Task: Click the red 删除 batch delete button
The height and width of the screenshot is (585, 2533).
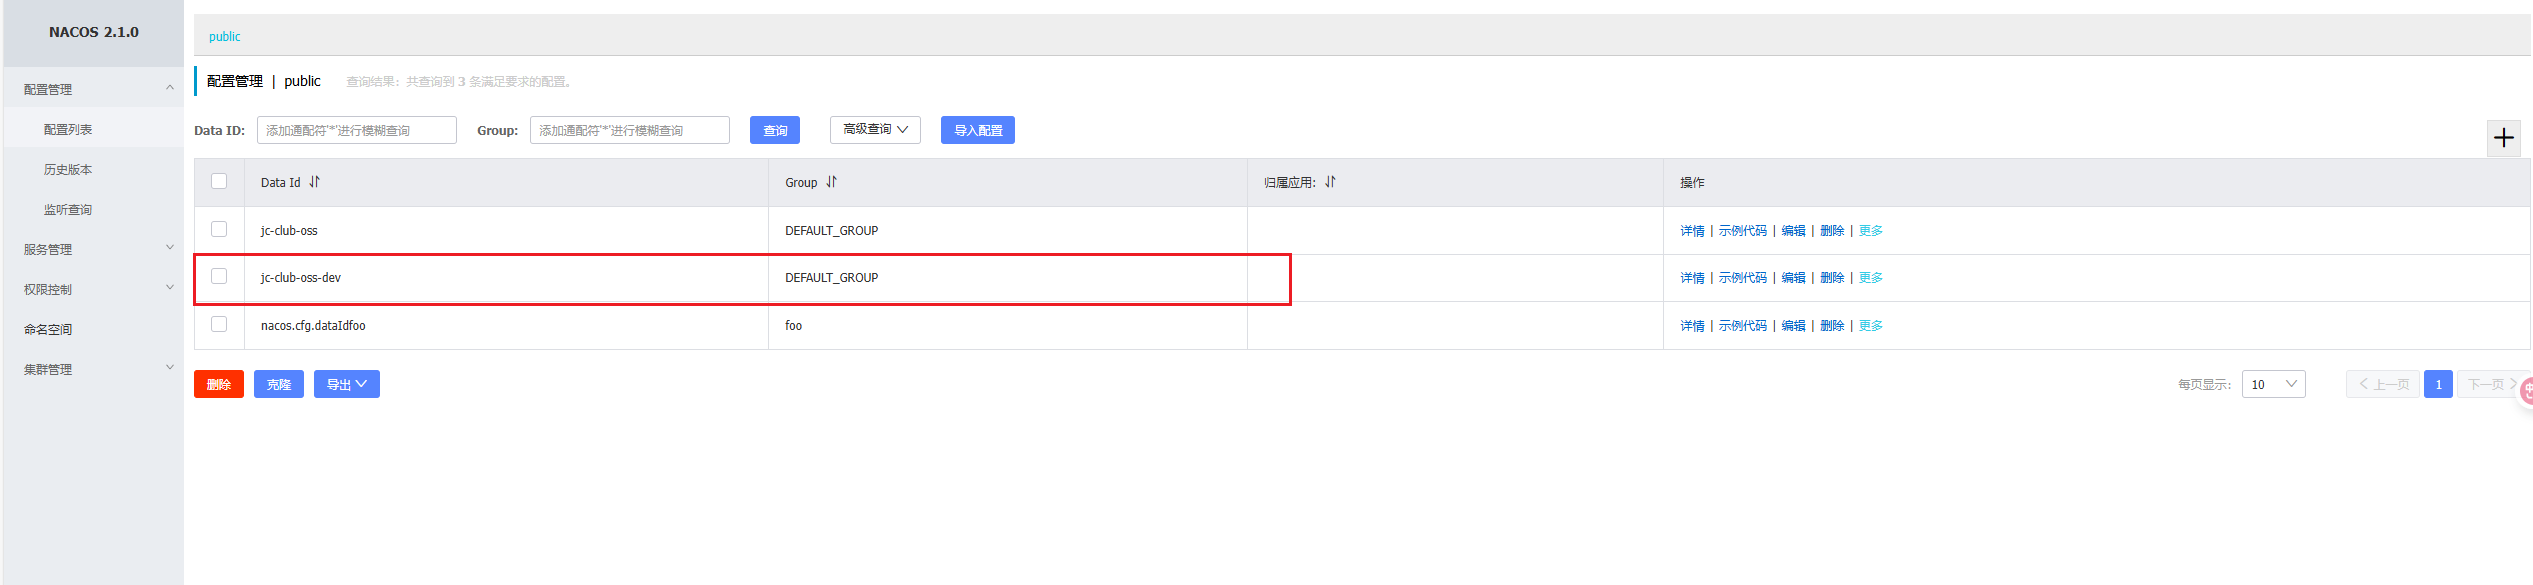Action: (x=219, y=384)
